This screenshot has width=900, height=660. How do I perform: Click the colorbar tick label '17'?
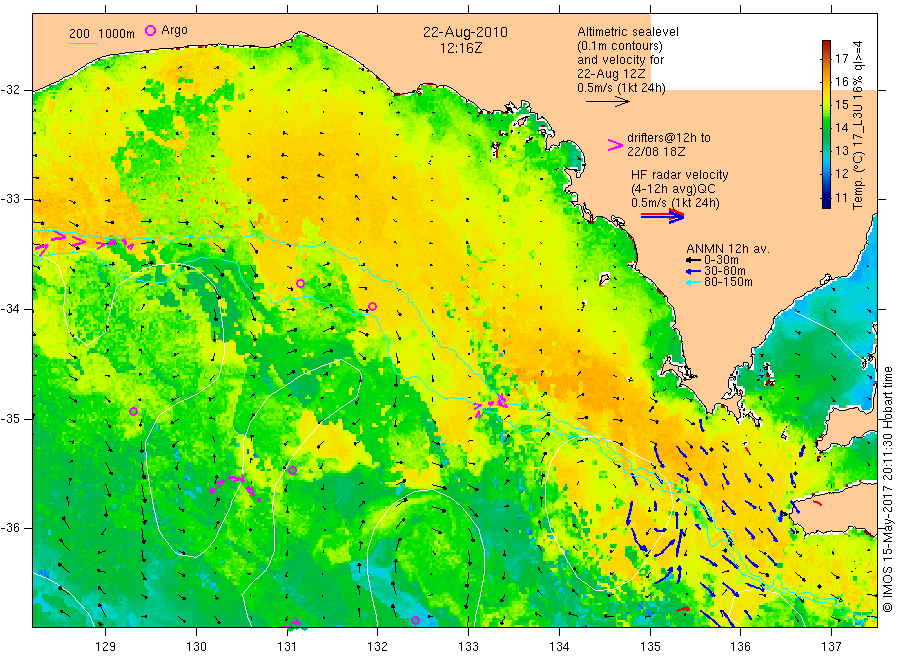841,59
